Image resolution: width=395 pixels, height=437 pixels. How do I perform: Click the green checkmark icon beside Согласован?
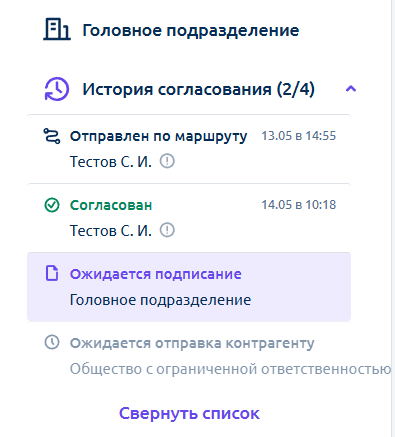tap(52, 205)
